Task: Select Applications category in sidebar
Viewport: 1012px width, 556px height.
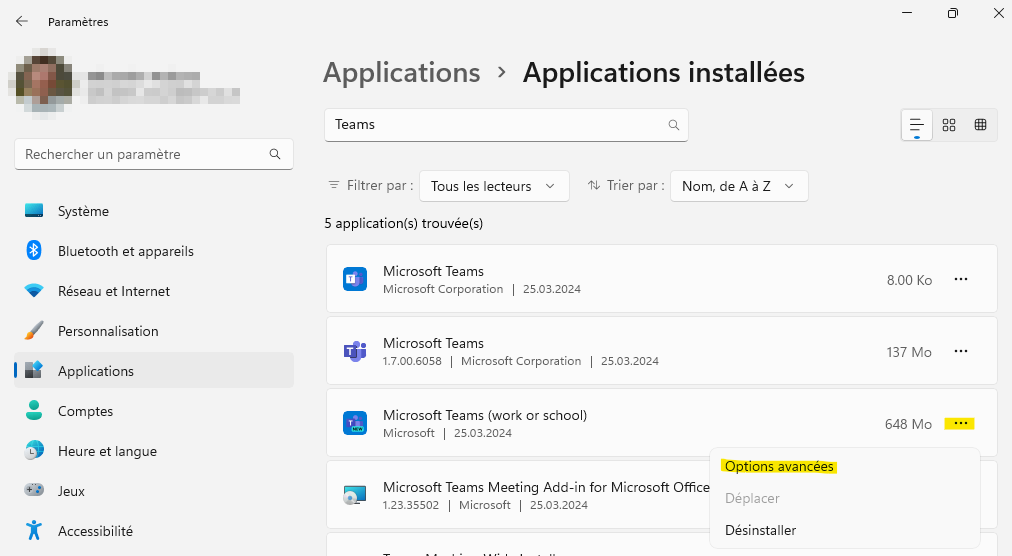Action: (154, 371)
